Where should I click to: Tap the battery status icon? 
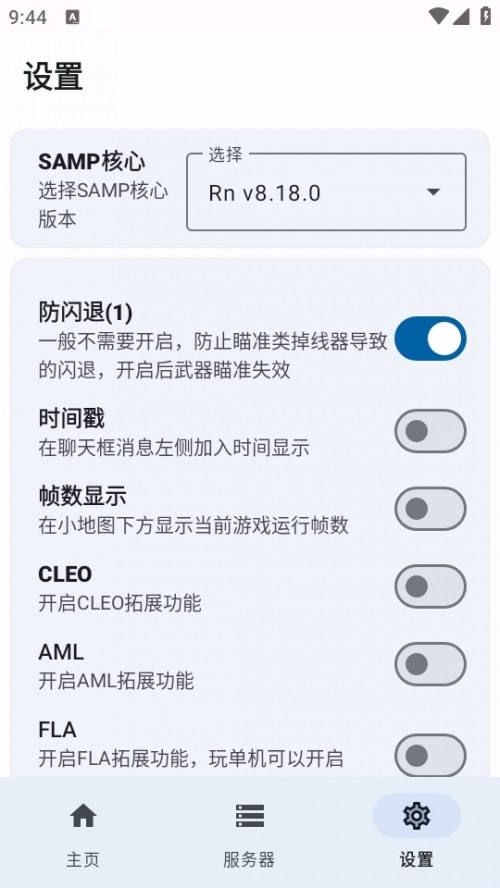485,16
